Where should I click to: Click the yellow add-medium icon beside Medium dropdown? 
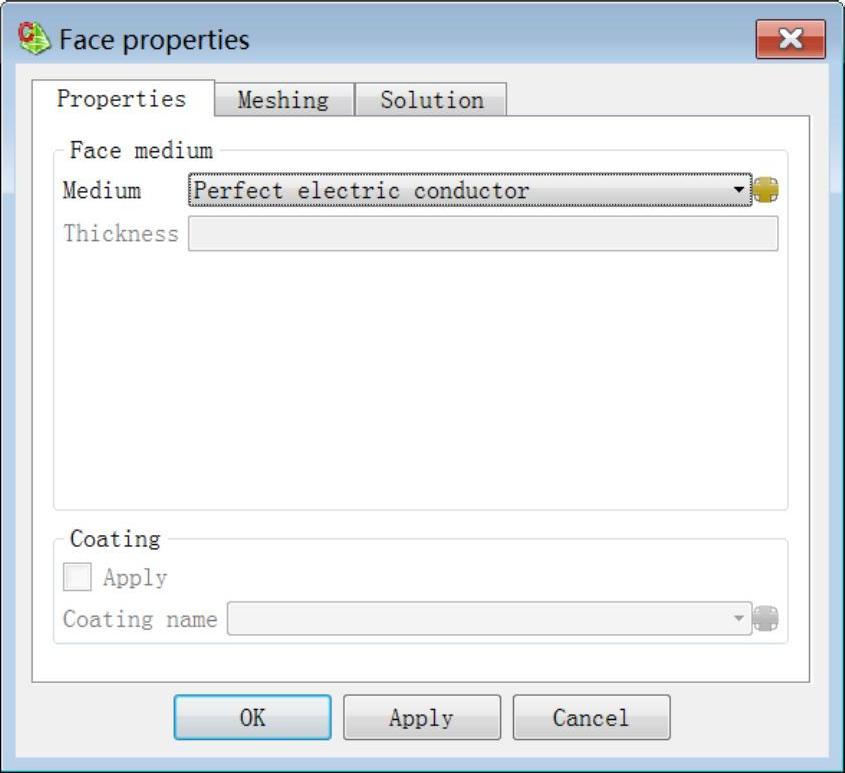coord(765,190)
